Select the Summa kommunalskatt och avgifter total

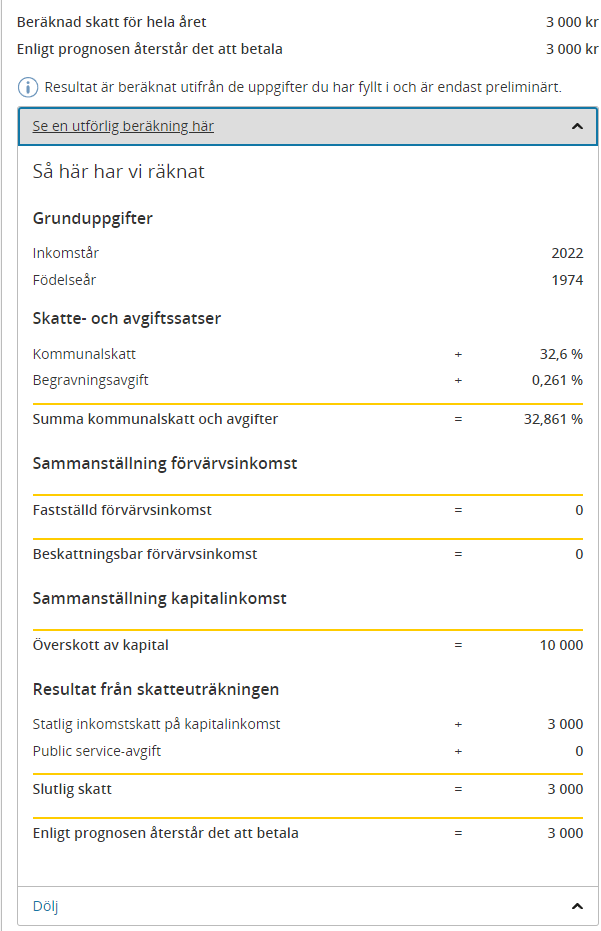coord(553,419)
